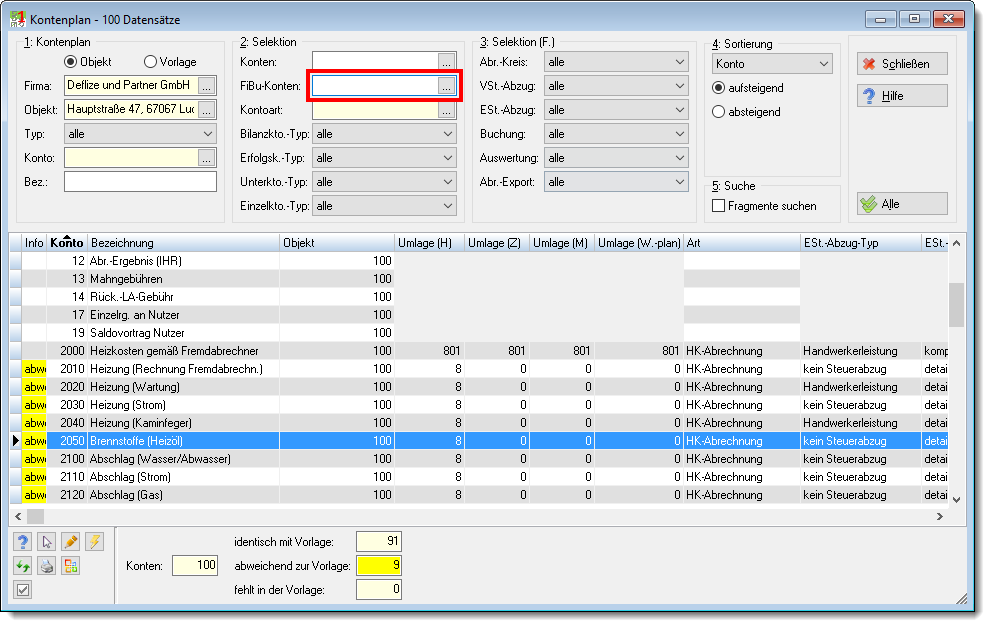This screenshot has height=627, width=990.
Task: Click the Bezeichnung column header
Action: pos(183,242)
